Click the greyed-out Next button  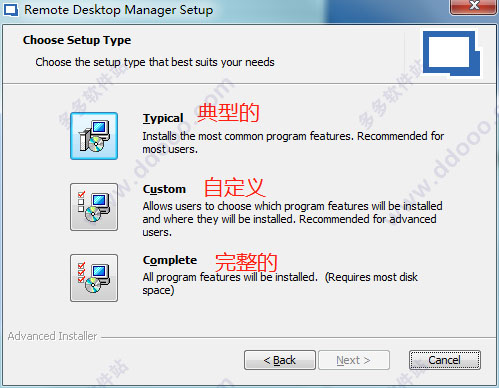354,360
